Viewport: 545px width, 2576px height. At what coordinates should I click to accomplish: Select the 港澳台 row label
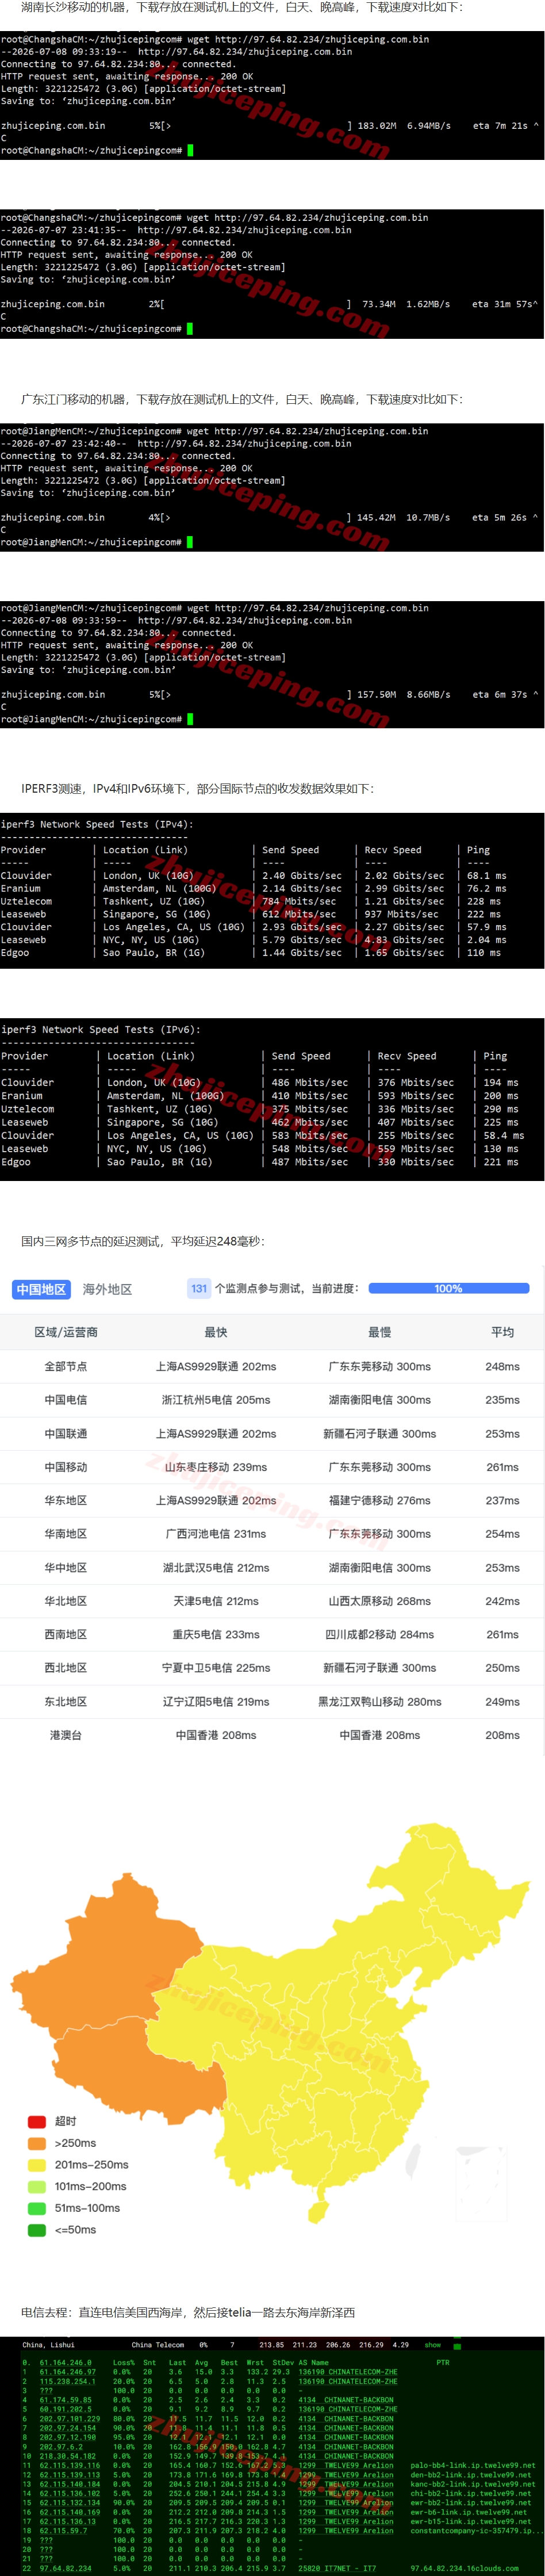66,1735
